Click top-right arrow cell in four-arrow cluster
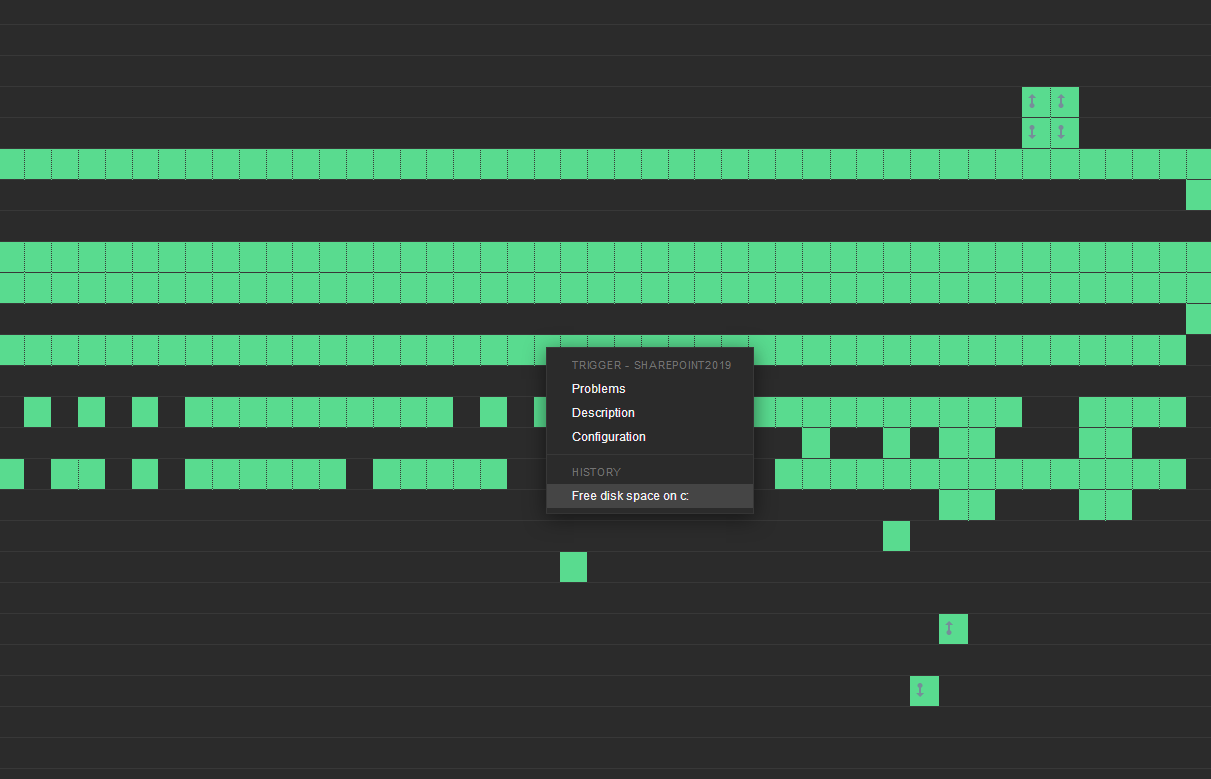 pyautogui.click(x=1065, y=102)
